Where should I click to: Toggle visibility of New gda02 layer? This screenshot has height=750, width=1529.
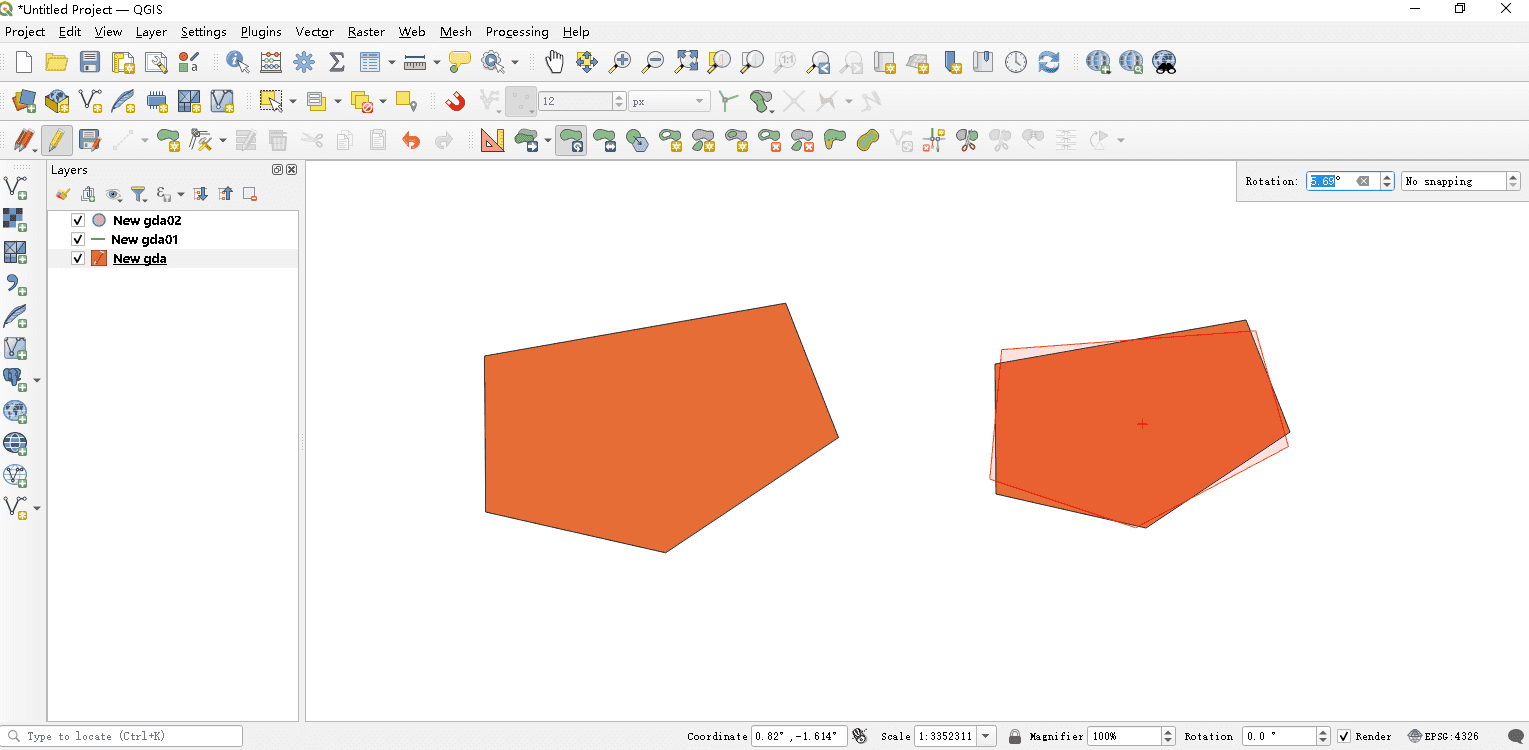[x=78, y=220]
